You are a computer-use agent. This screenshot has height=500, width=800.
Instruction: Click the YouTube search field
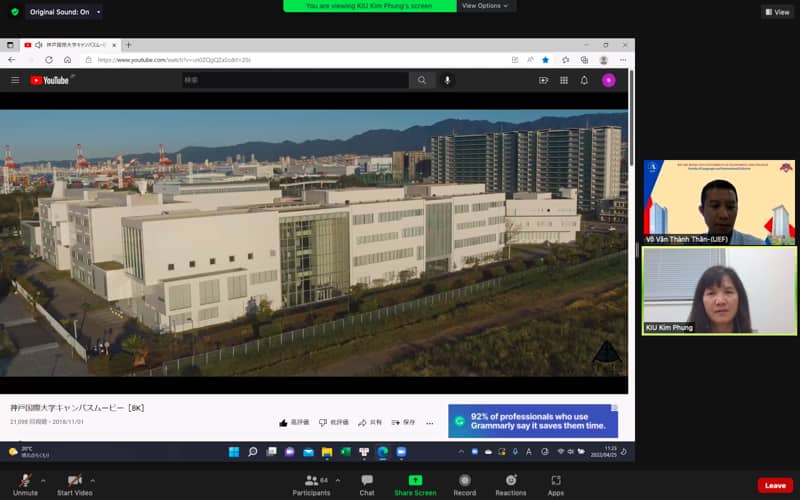tap(295, 80)
